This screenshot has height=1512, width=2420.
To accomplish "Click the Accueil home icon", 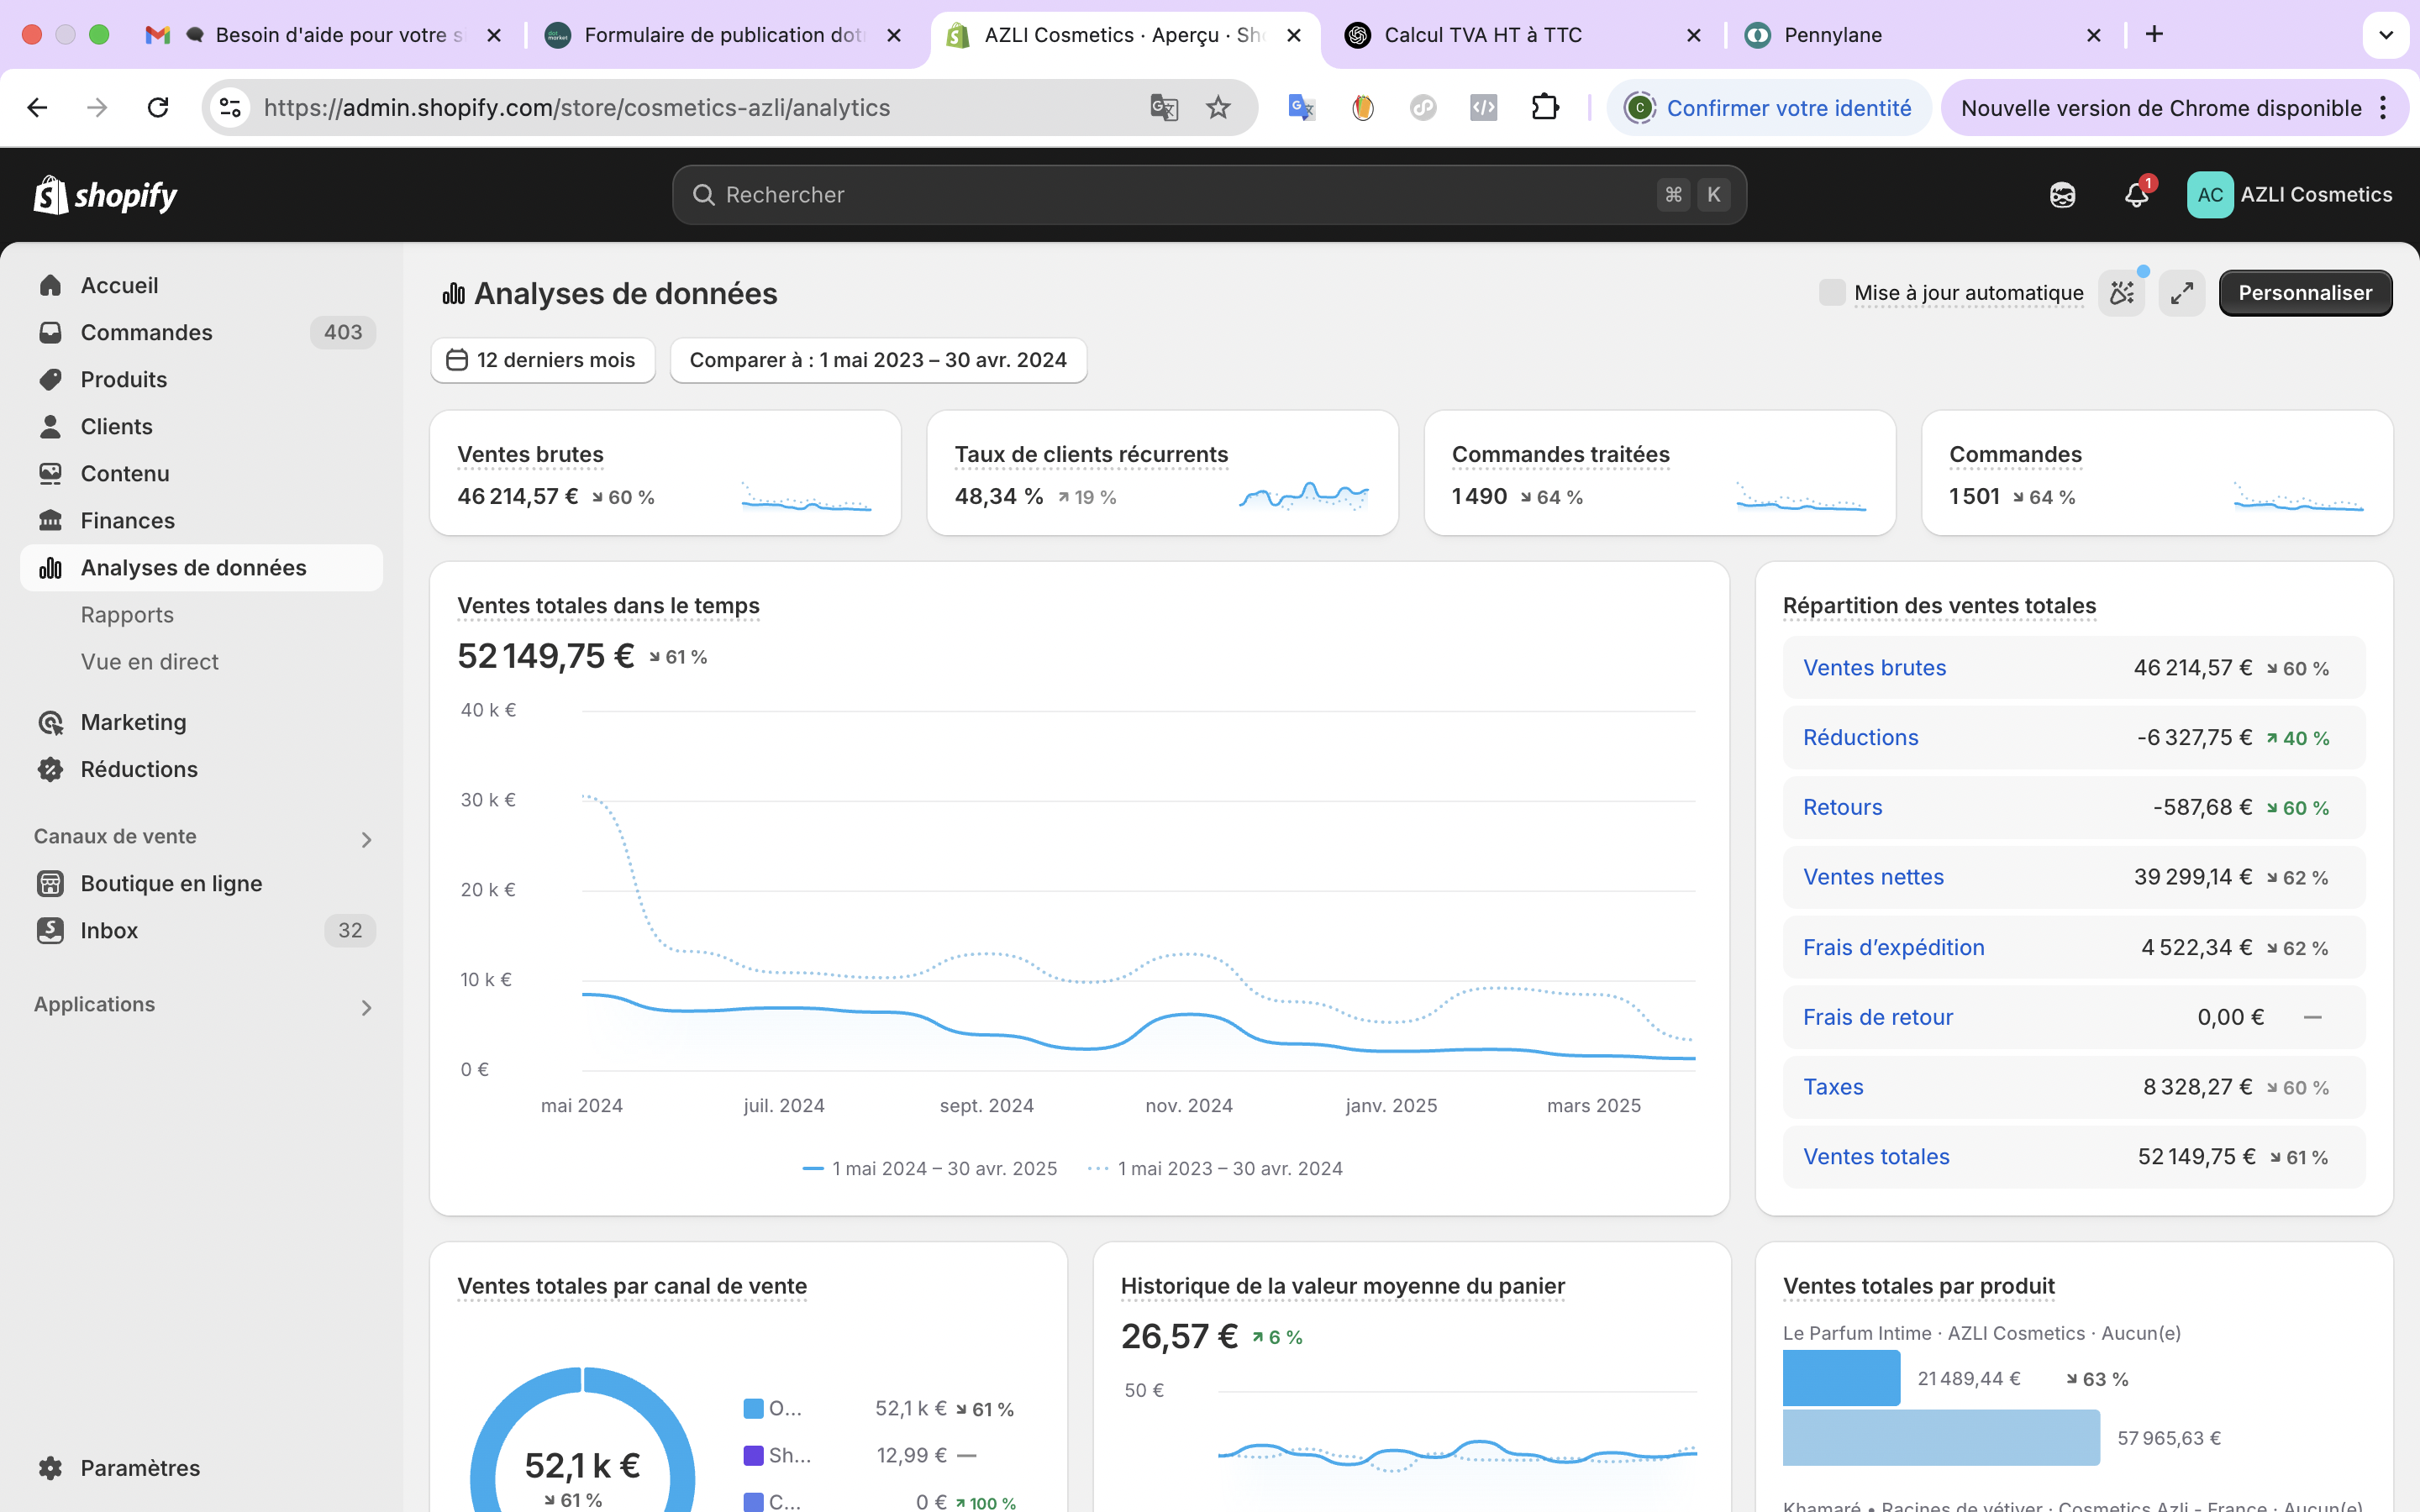I will [50, 286].
